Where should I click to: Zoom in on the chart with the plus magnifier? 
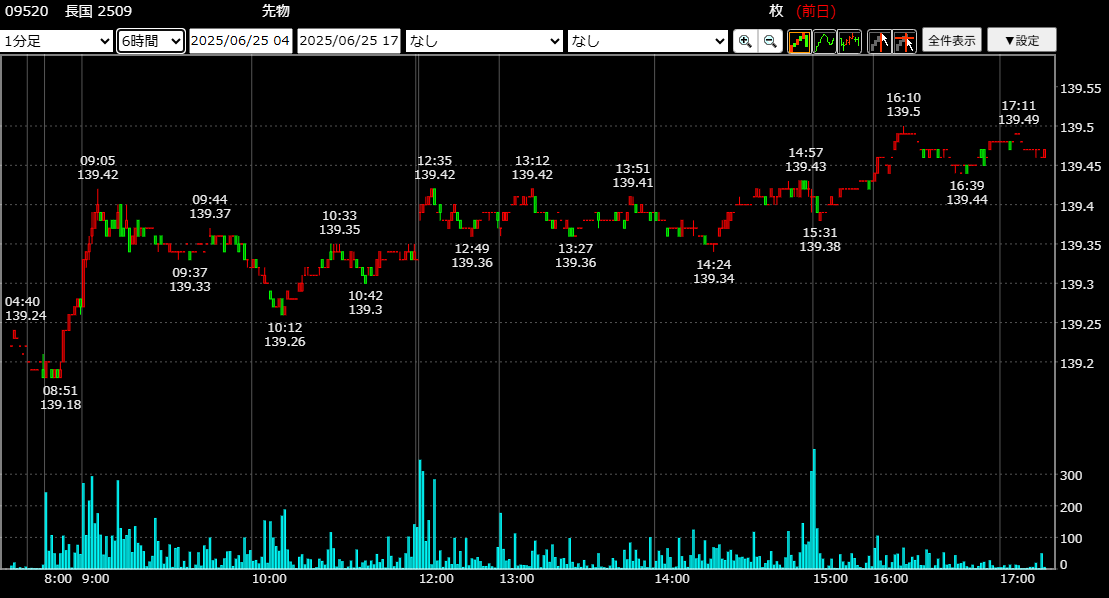745,41
